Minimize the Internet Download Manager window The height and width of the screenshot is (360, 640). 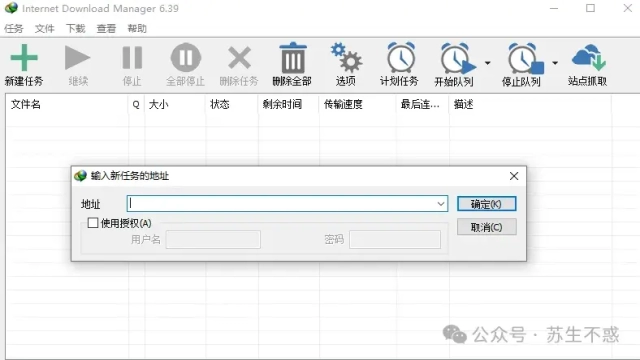(x=554, y=8)
